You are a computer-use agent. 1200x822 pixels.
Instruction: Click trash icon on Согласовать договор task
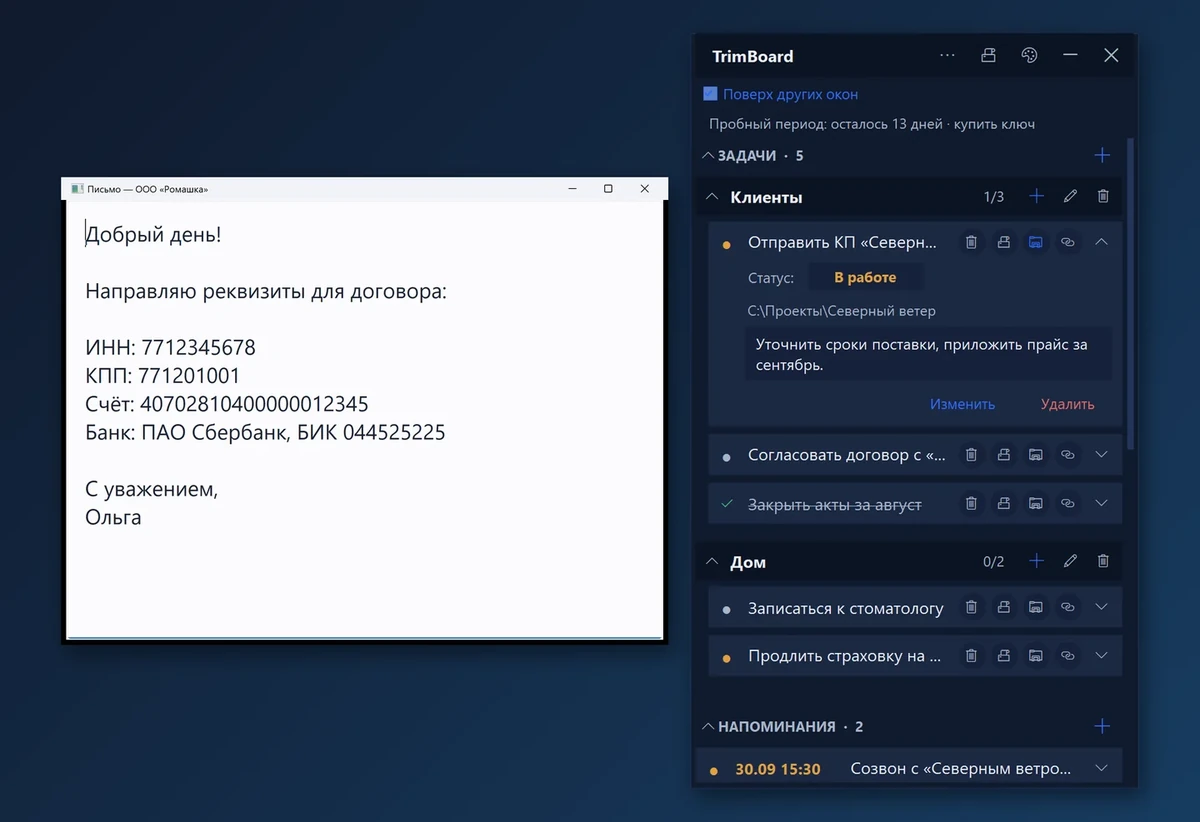coord(970,455)
